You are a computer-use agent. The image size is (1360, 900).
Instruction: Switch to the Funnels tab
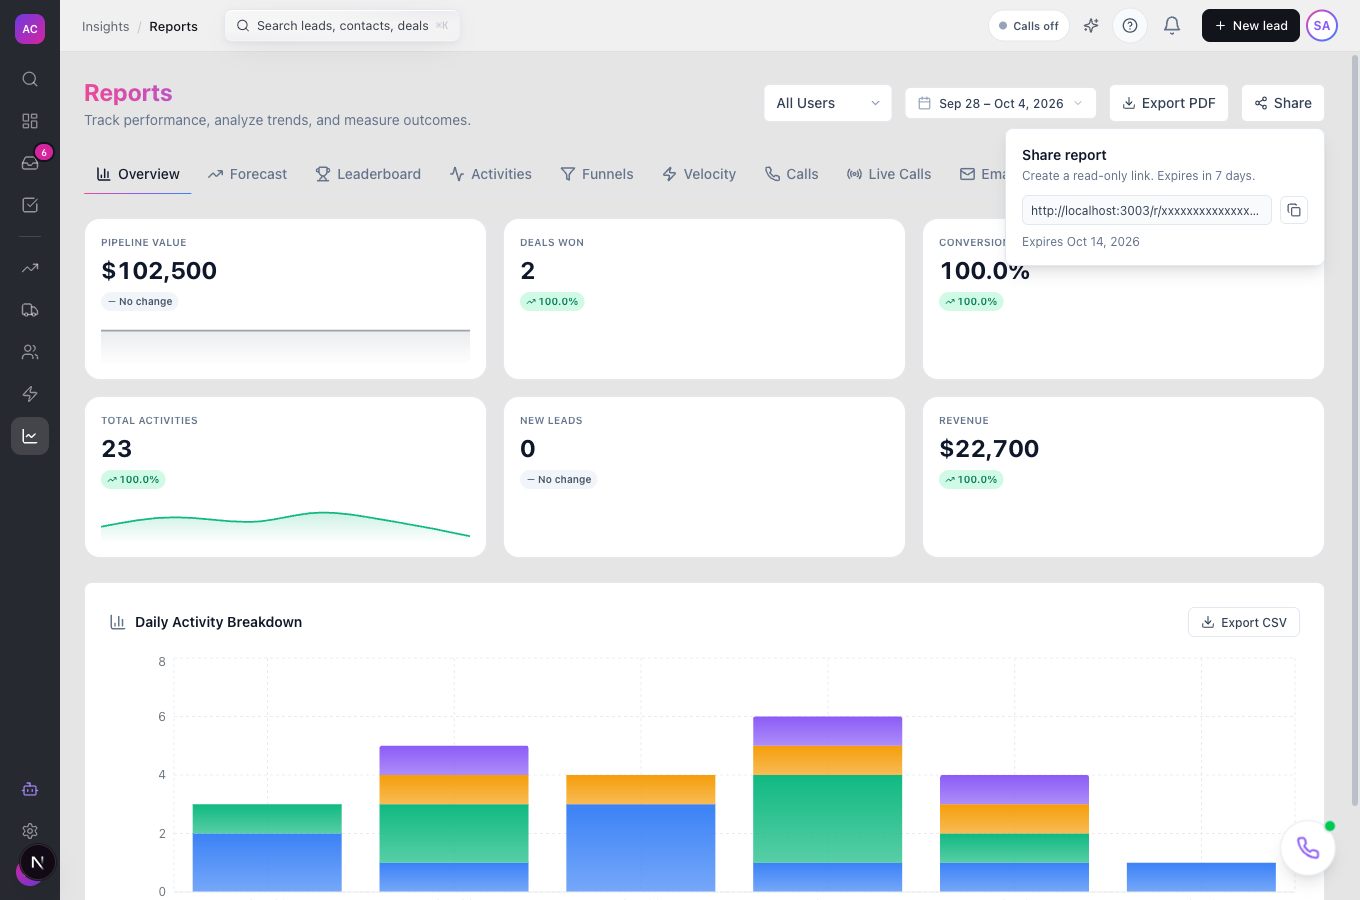point(597,174)
